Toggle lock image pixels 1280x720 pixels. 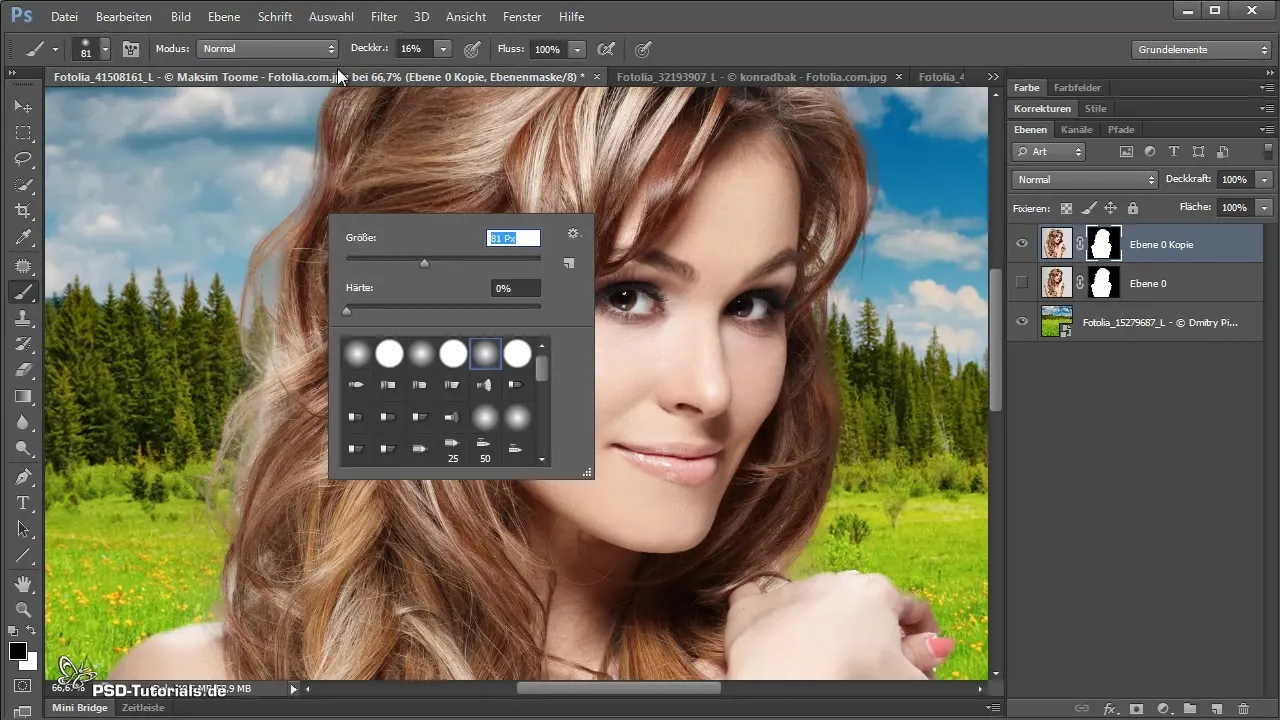click(1088, 208)
